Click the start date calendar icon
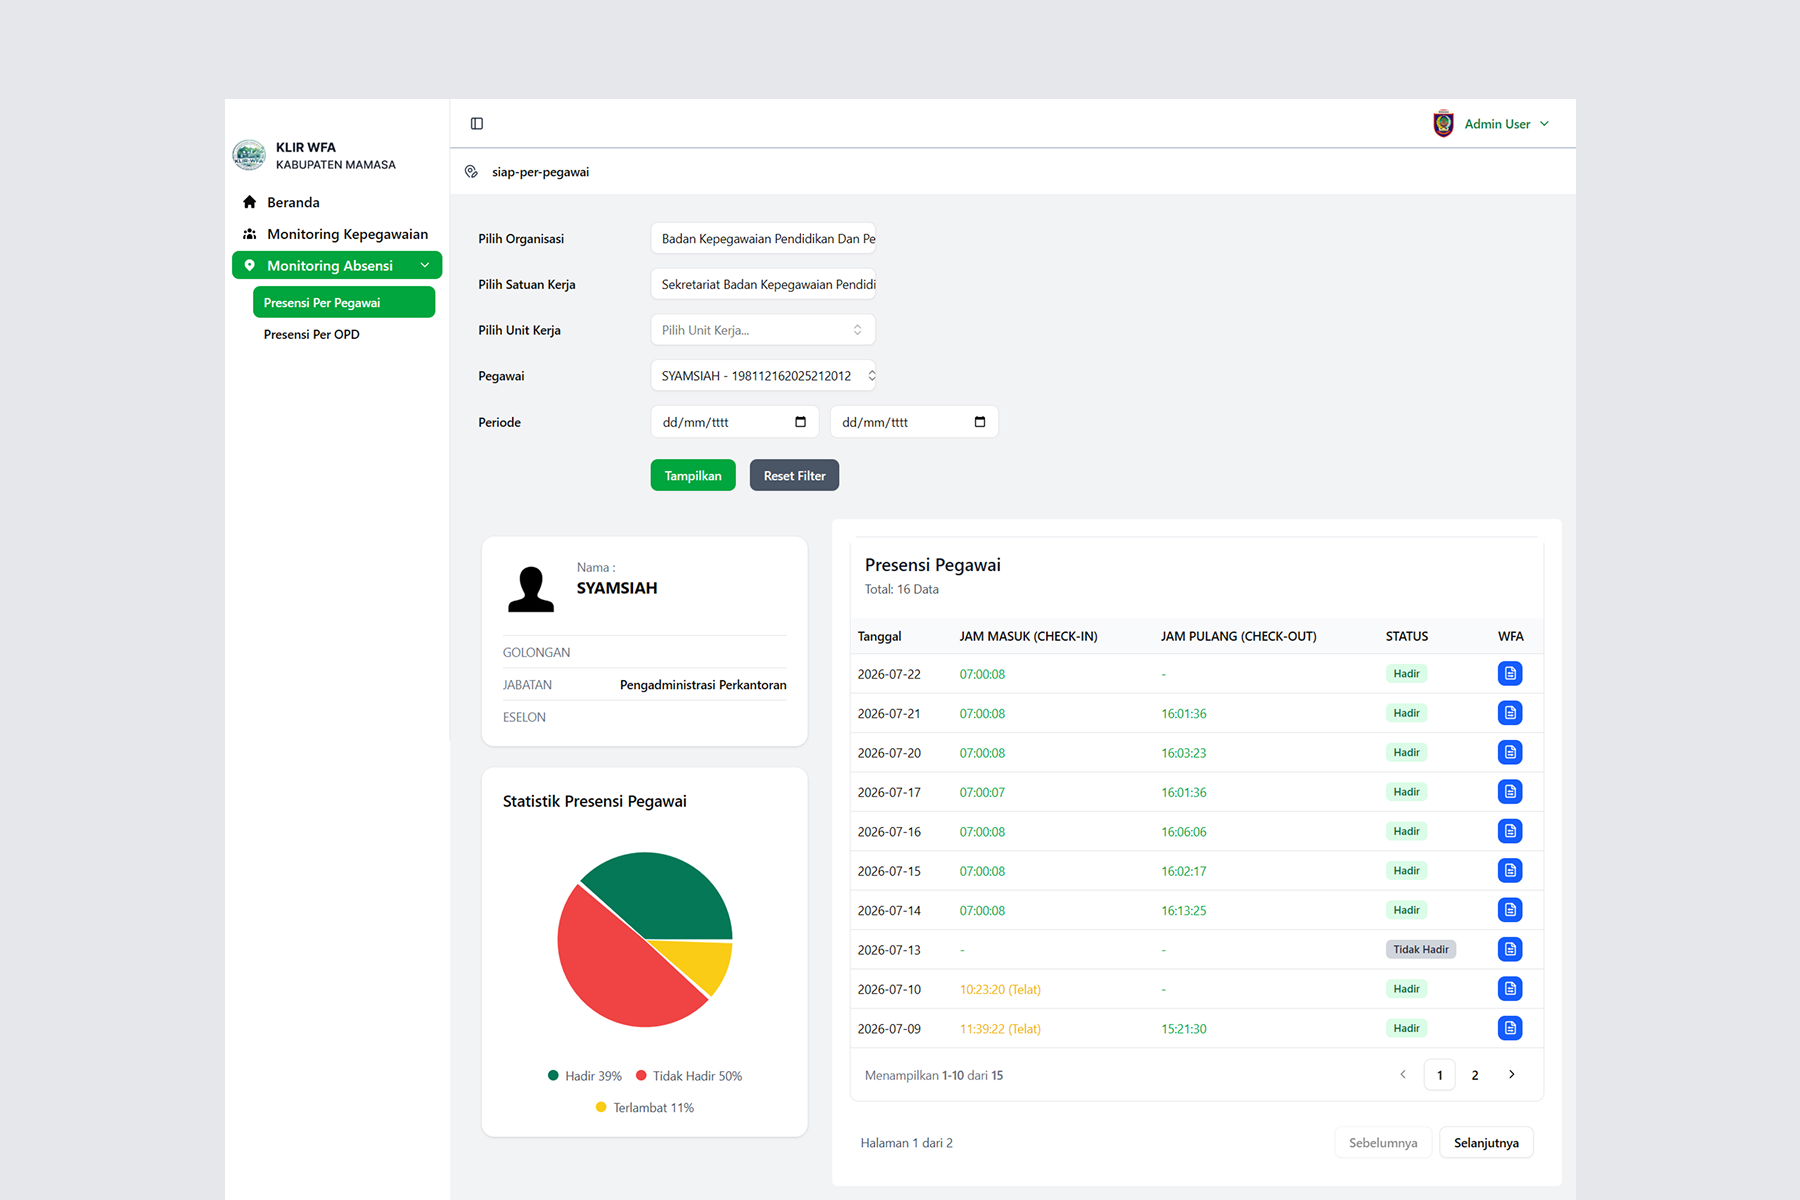This screenshot has height=1200, width=1800. [x=800, y=422]
